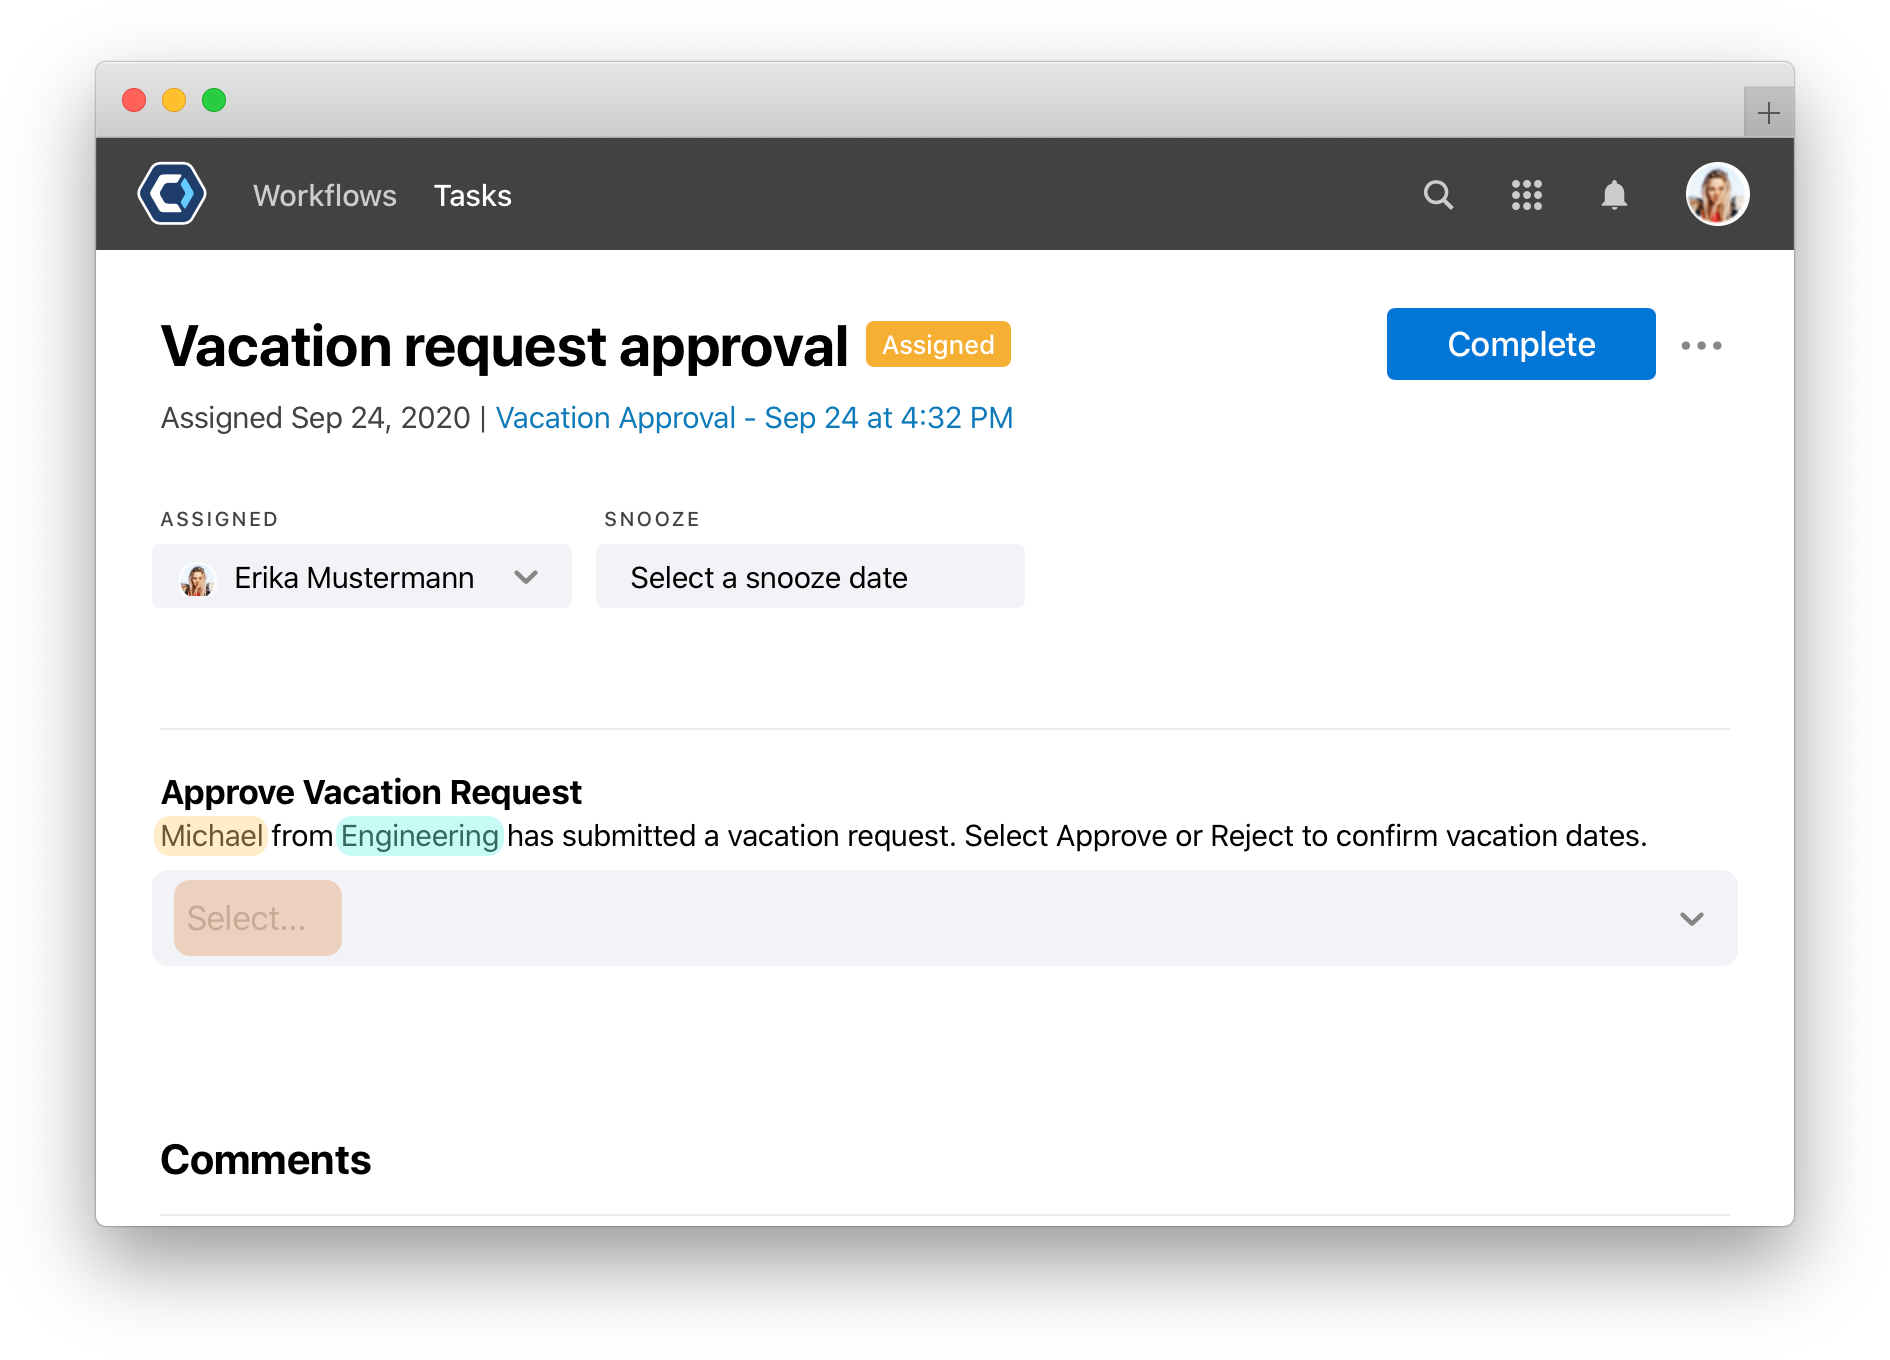Click the ASSIGNED field label
The width and height of the screenshot is (1890, 1360).
click(219, 519)
